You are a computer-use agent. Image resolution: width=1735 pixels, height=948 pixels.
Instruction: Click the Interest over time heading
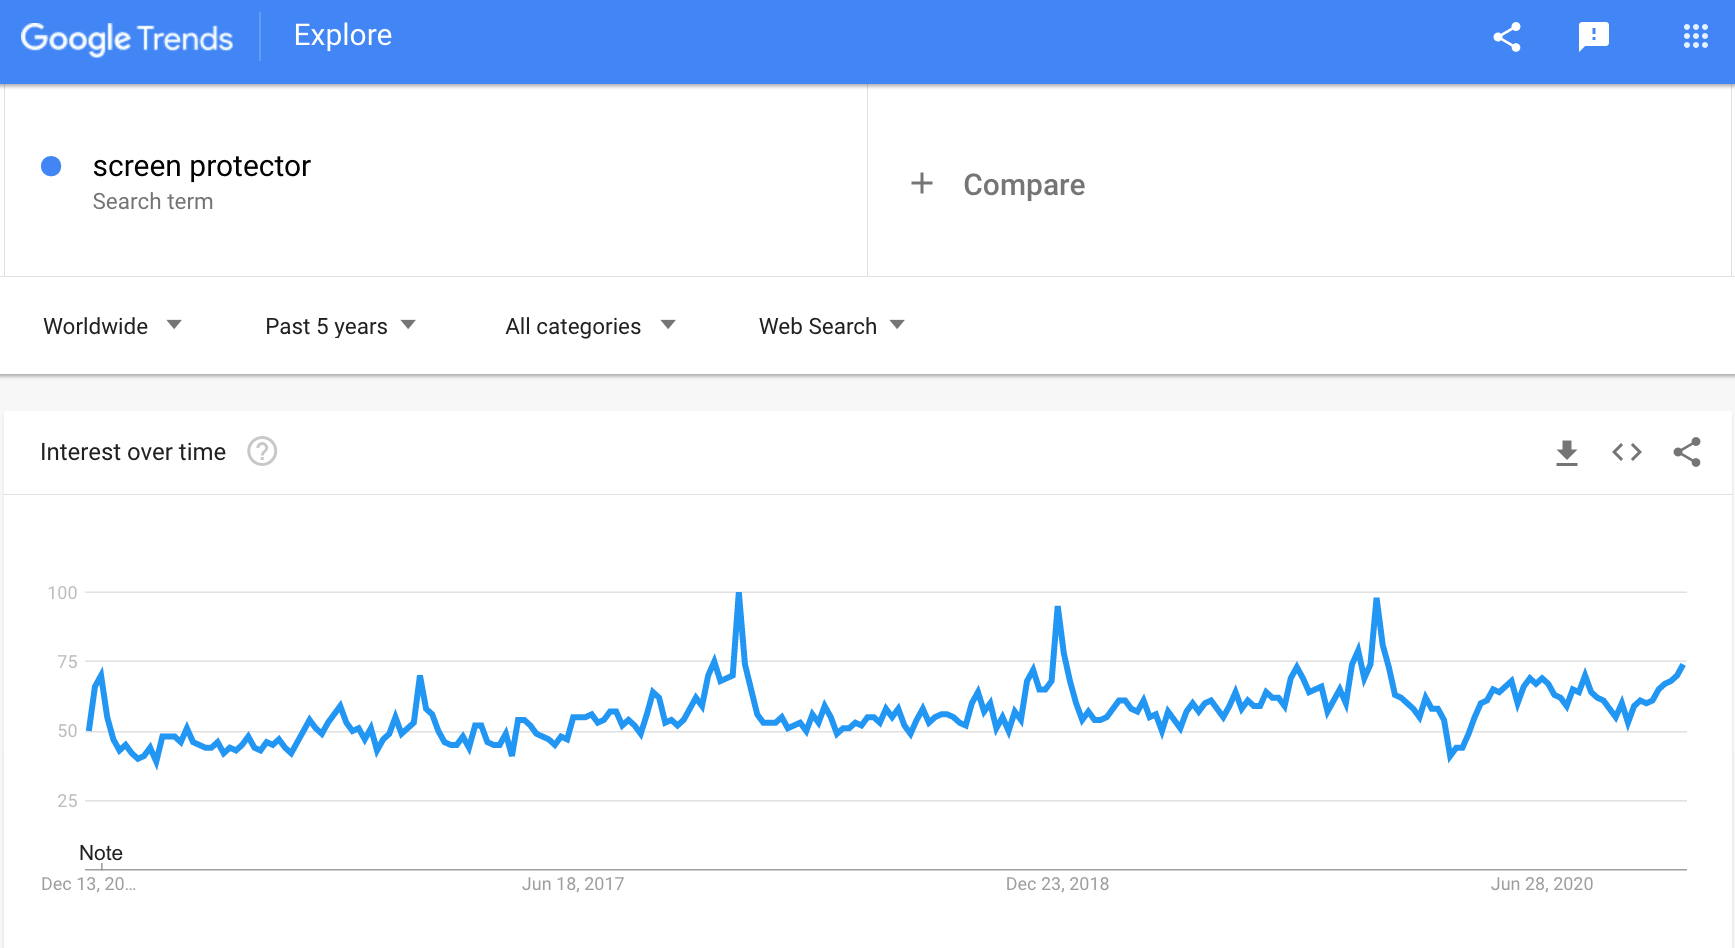point(133,452)
